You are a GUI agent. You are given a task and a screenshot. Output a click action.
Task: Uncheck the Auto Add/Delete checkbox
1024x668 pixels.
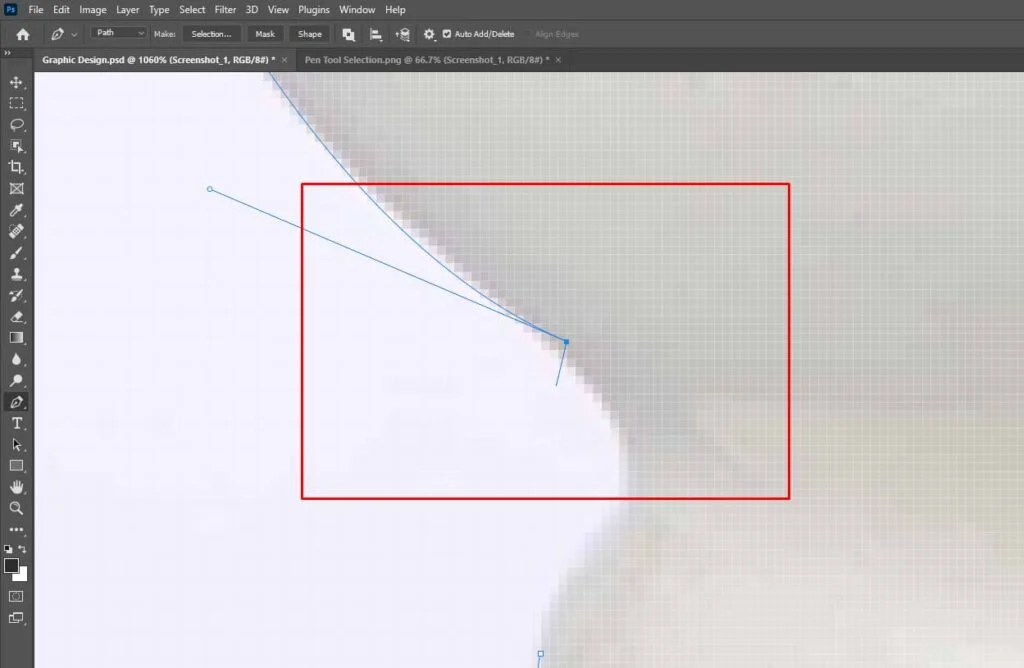(446, 34)
